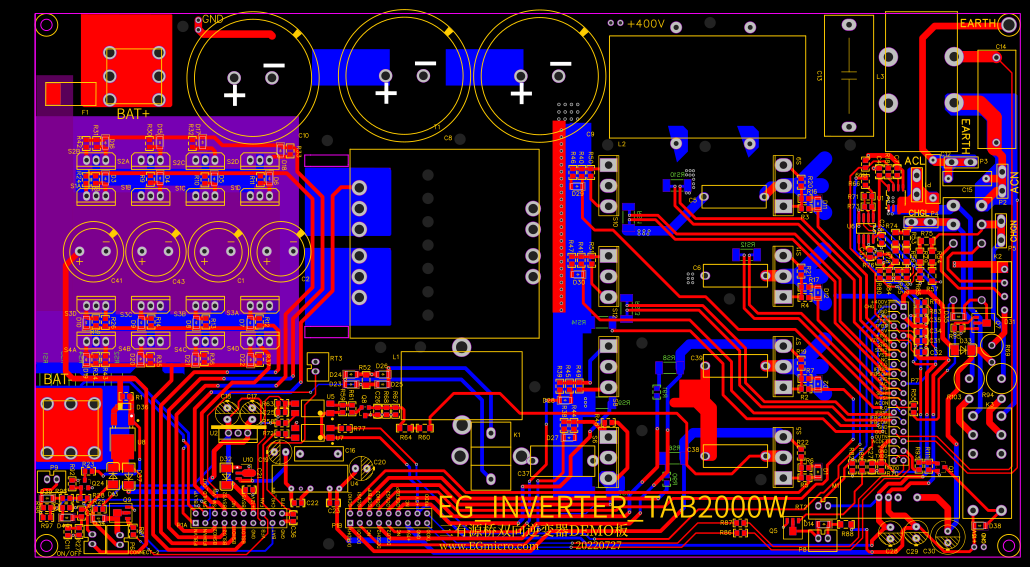Select the ACL connector label

point(914,161)
